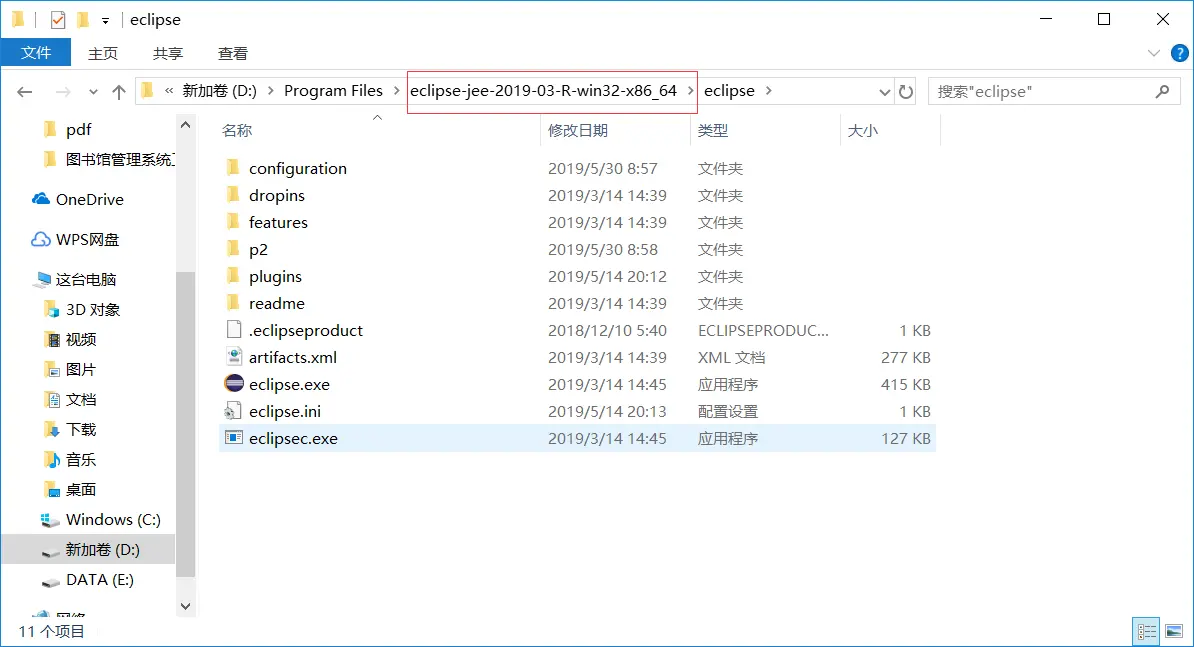Viewport: 1194px width, 647px height.
Task: Expand the chevron after Program Files breadcrumb
Action: (396, 91)
